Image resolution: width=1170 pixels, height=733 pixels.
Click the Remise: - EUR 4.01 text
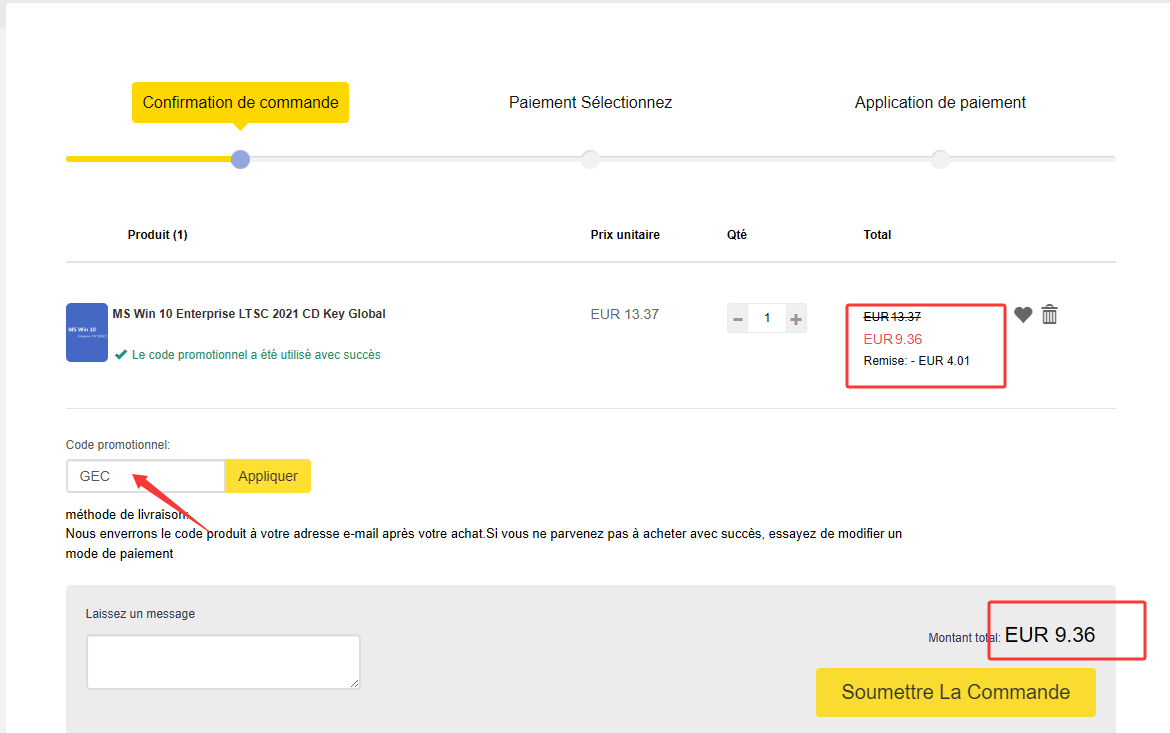[916, 361]
